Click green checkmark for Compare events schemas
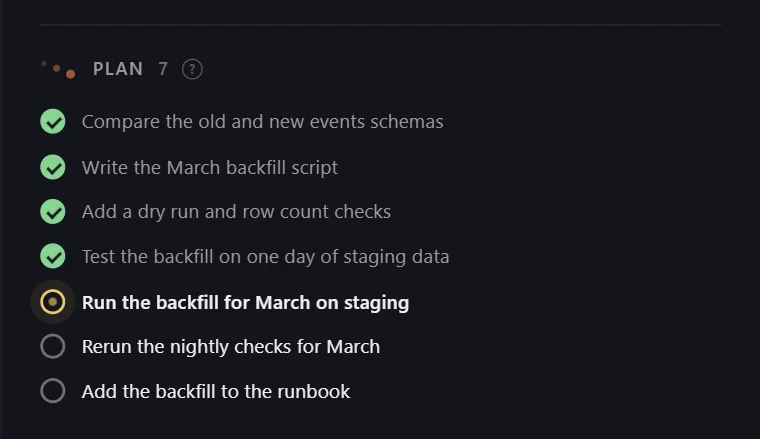Viewport: 760px width, 439px height. 53,121
